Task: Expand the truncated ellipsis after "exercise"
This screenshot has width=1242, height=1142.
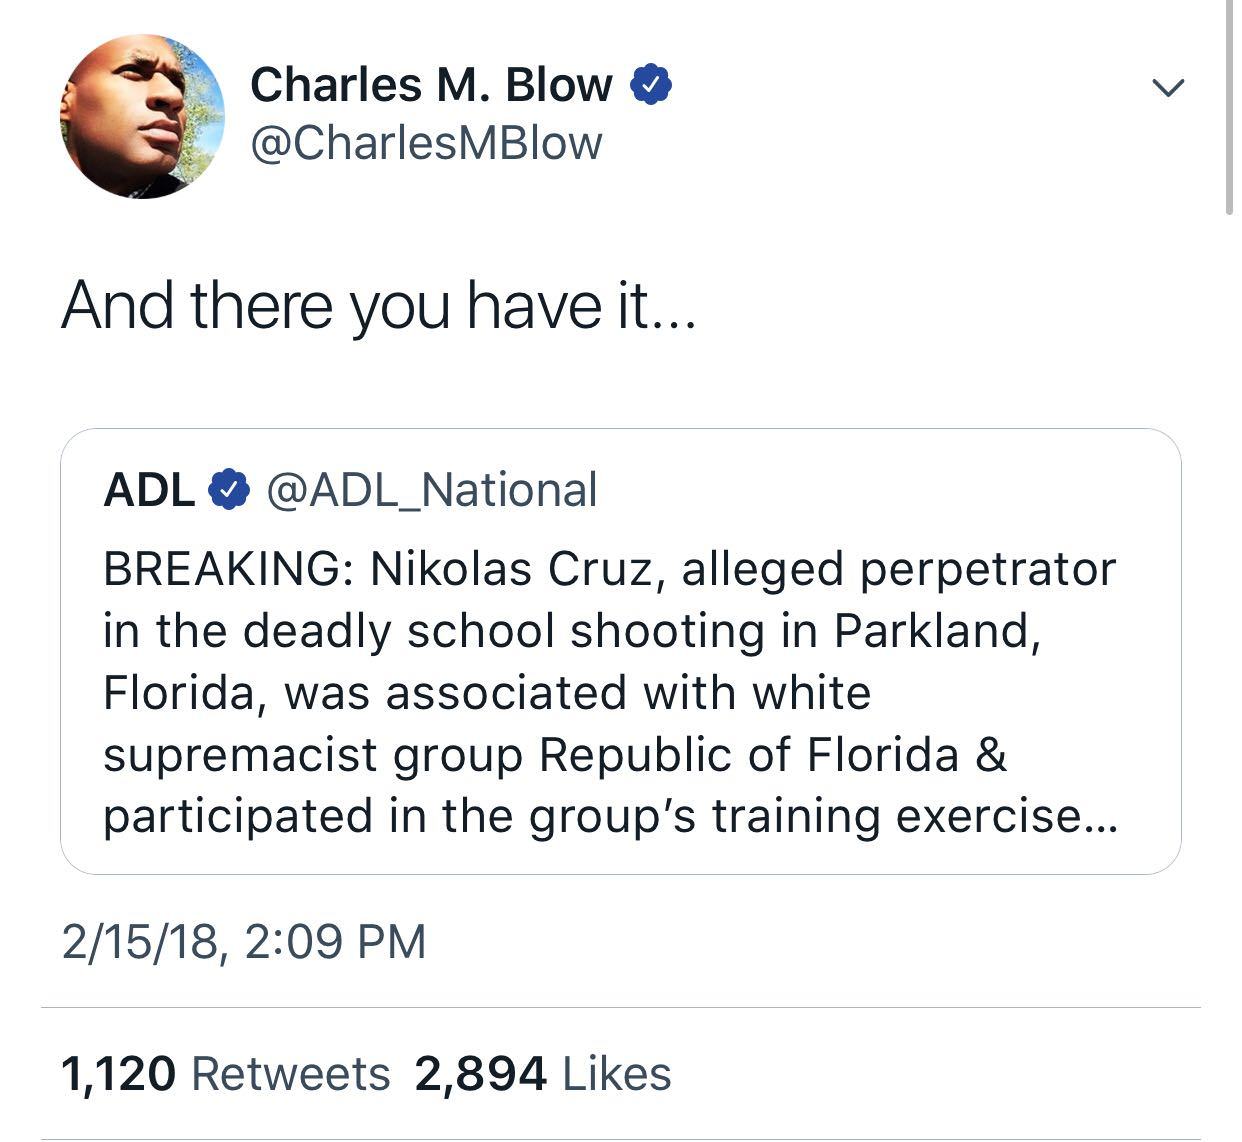Action: pos(1098,818)
